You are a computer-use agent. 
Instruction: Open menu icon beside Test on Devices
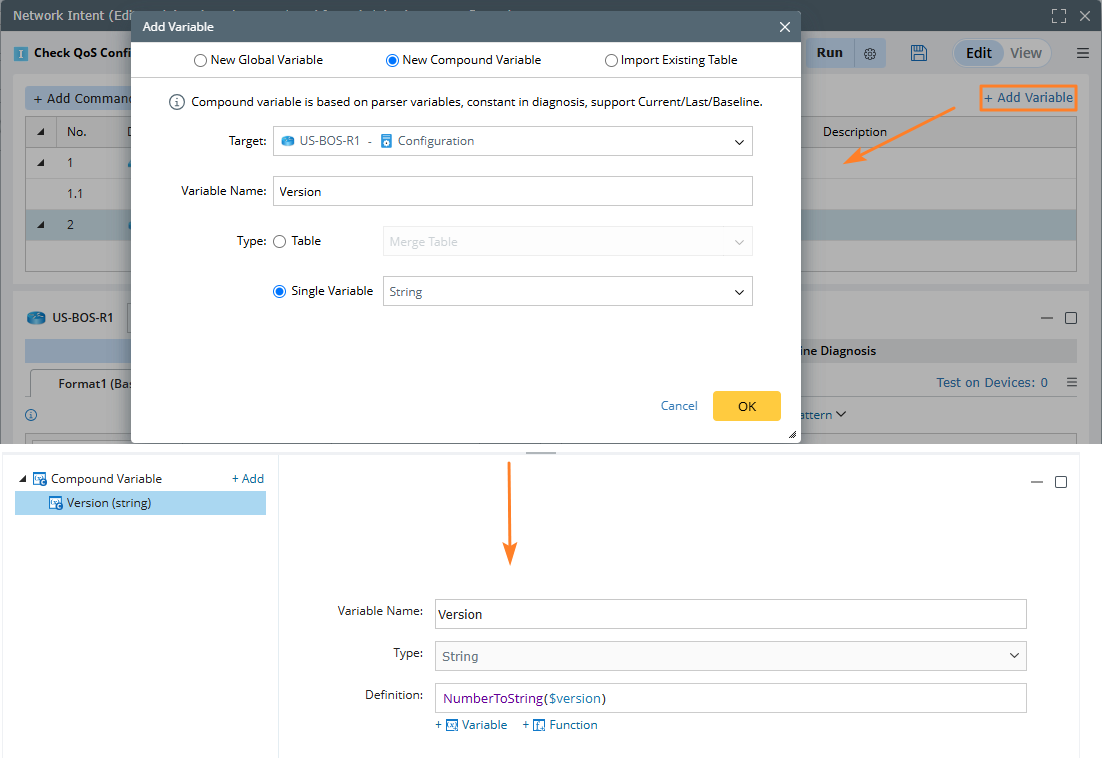[1071, 382]
